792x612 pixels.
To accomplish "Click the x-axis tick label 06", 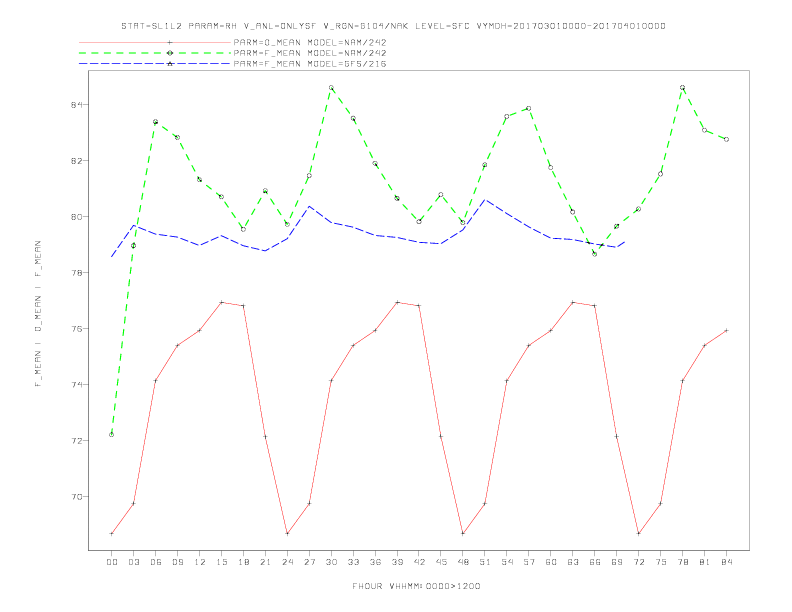I will (x=156, y=562).
